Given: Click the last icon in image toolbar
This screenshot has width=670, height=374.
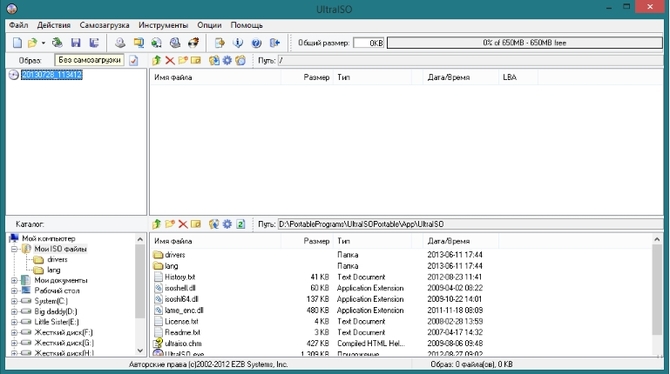Looking at the screenshot, I should (241, 60).
